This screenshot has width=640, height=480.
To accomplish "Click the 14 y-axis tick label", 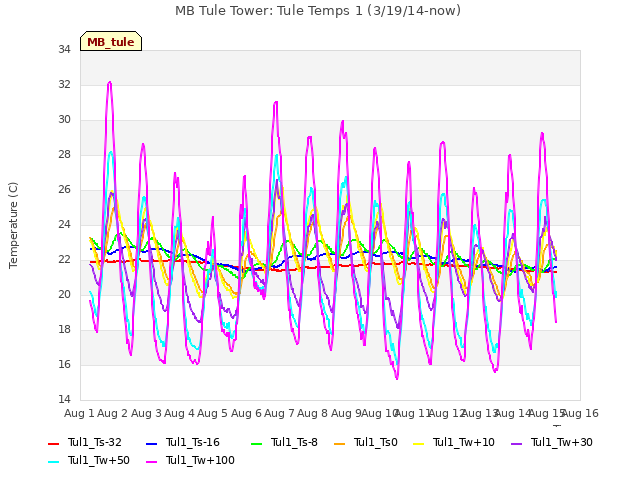I will coord(64,400).
